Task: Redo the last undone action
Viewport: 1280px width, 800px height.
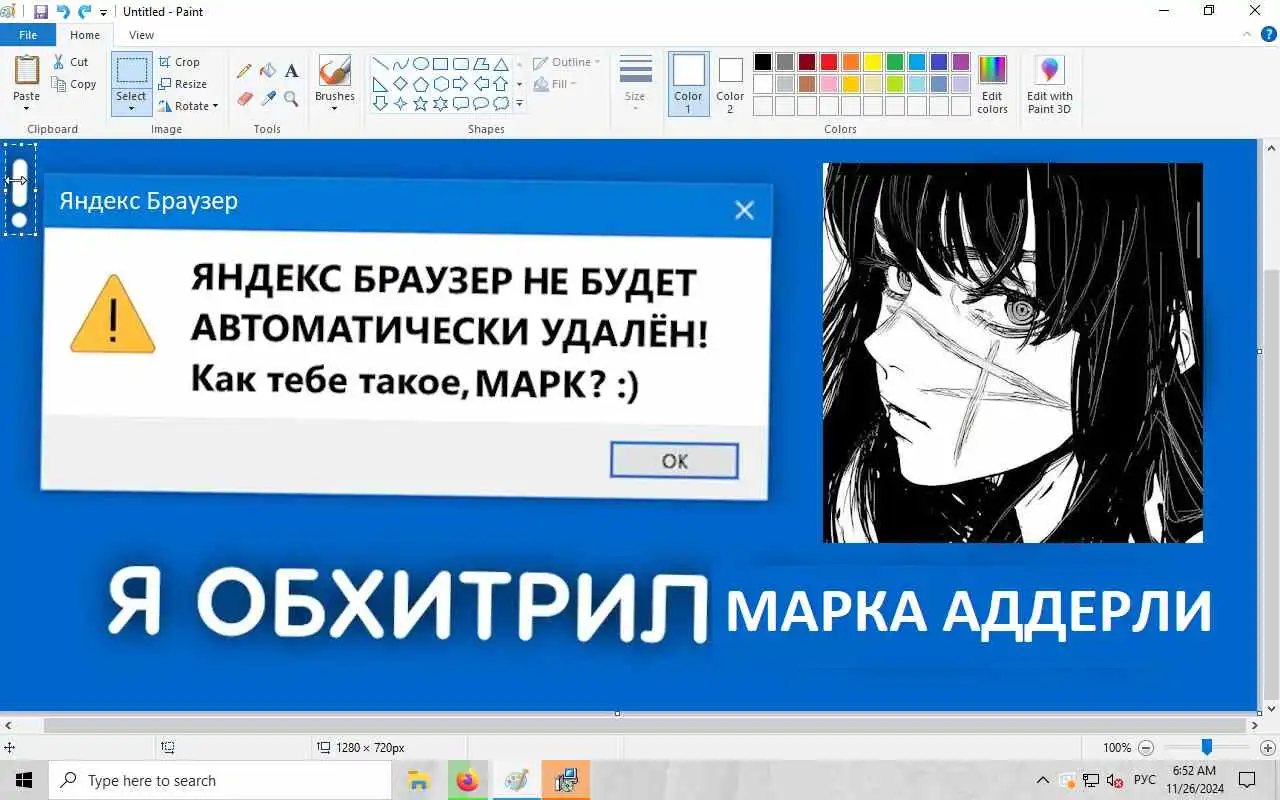Action: (85, 12)
